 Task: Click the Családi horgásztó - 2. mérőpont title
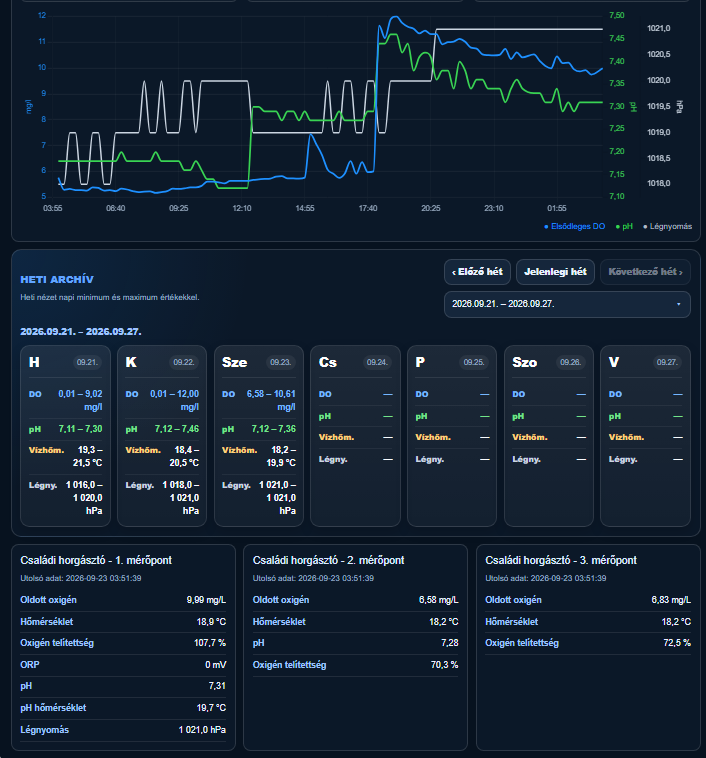(328, 560)
